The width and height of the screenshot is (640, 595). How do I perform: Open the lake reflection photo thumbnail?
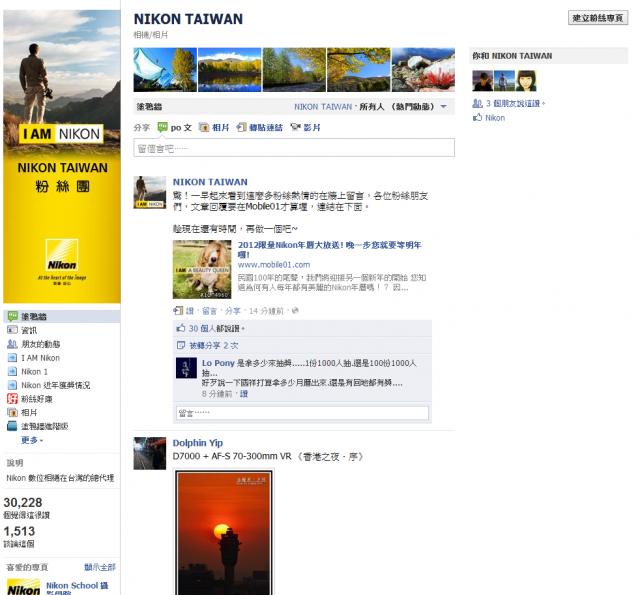pyautogui.click(x=229, y=69)
